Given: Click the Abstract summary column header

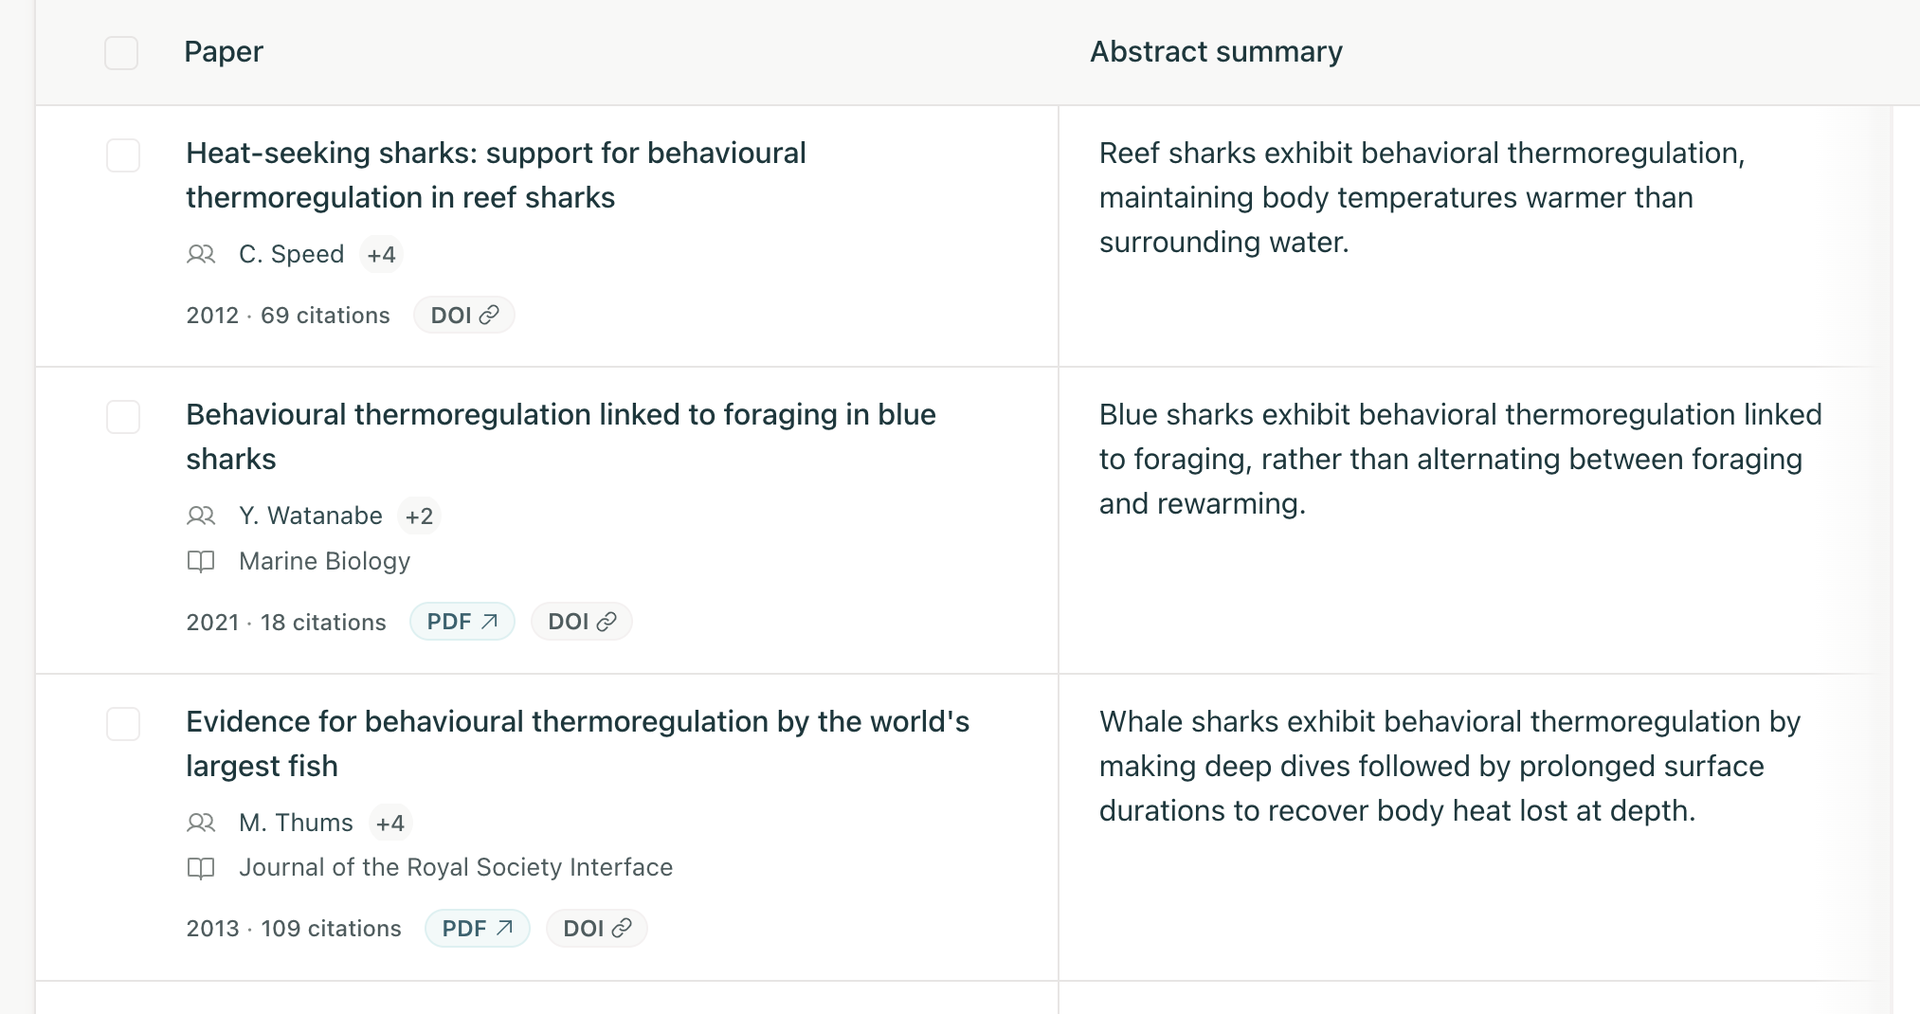Looking at the screenshot, I should [x=1216, y=52].
